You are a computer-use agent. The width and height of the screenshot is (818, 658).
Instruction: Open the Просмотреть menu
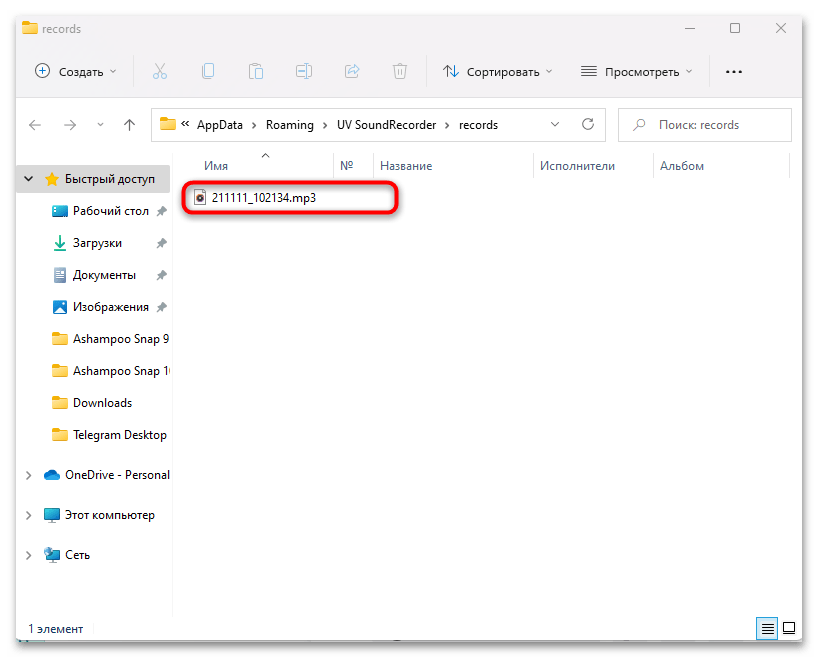coord(636,71)
